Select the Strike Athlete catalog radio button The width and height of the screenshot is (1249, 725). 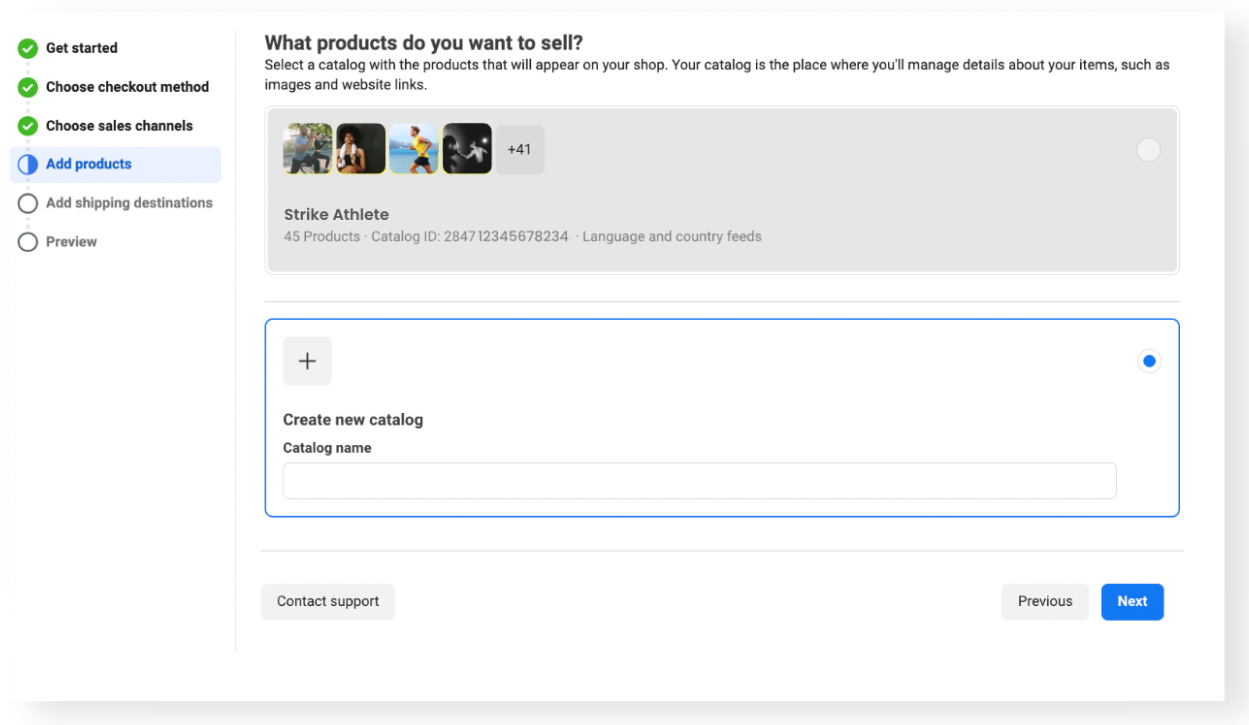pyautogui.click(x=1148, y=150)
